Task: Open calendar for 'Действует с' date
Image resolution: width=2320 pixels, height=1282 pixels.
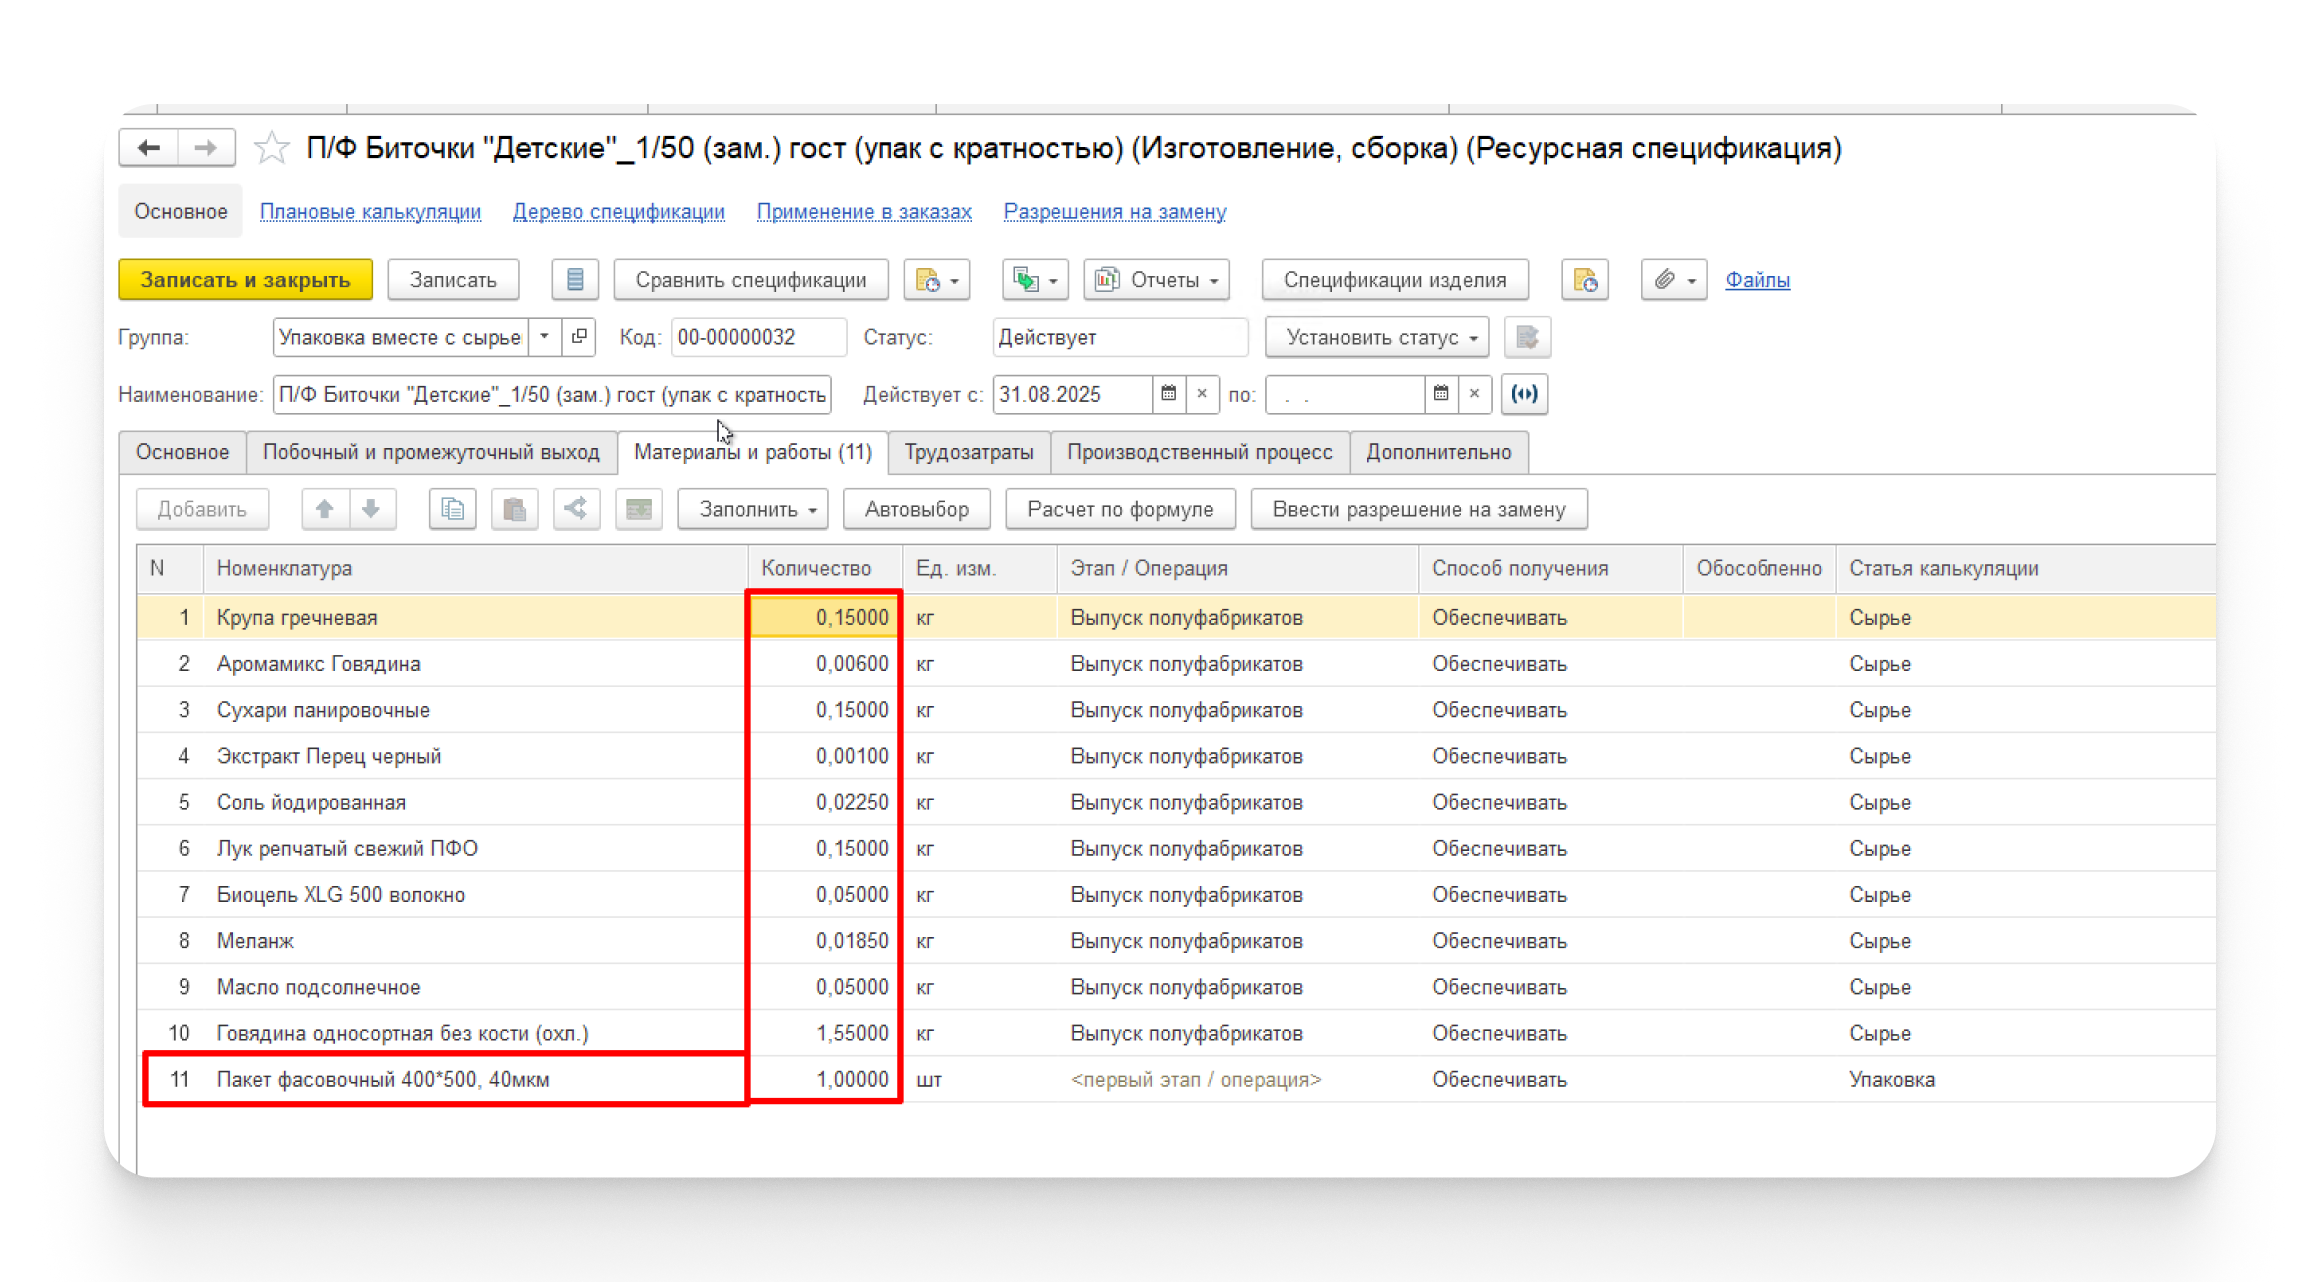Action: pos(1168,394)
